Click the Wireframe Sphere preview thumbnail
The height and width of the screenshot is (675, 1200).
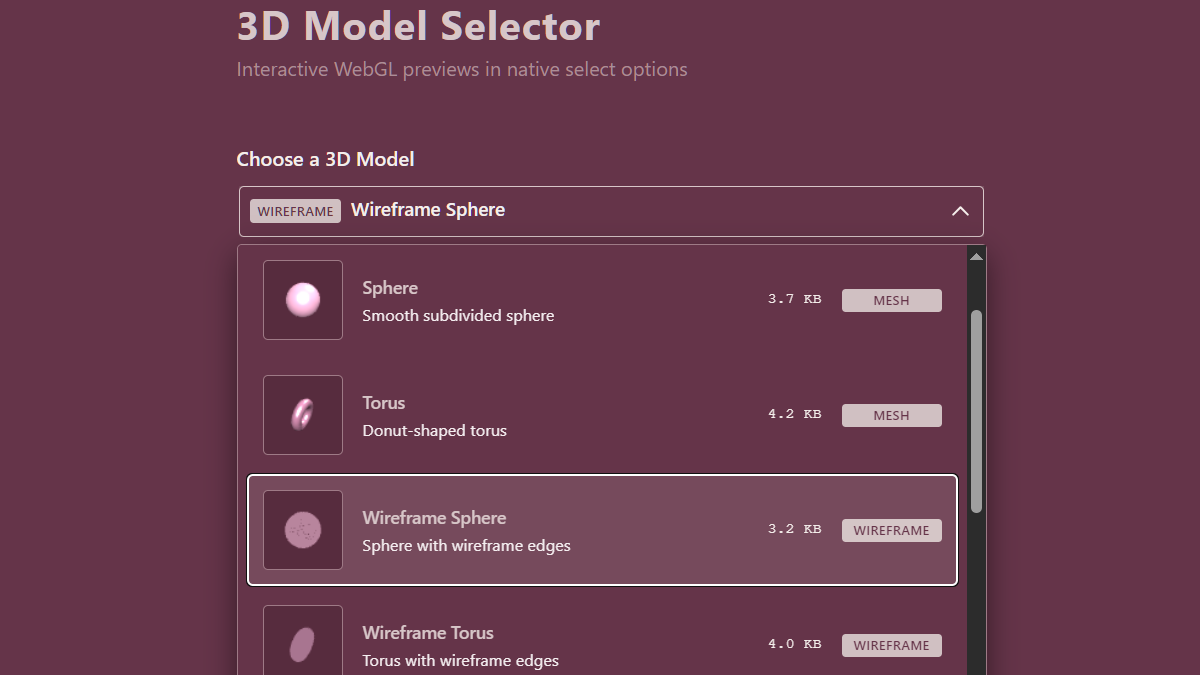303,530
